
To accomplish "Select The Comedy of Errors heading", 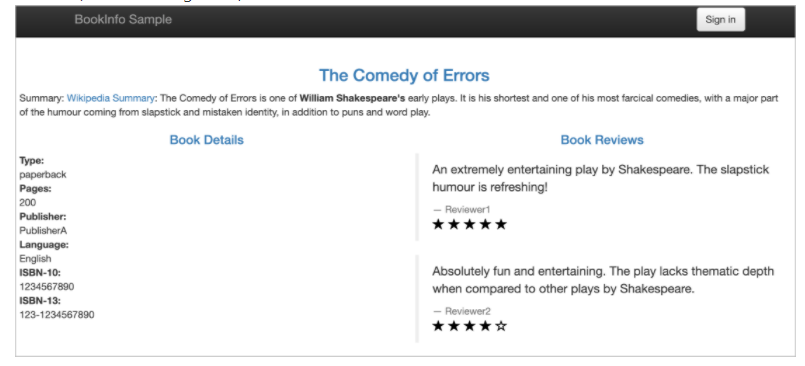I will click(404, 75).
